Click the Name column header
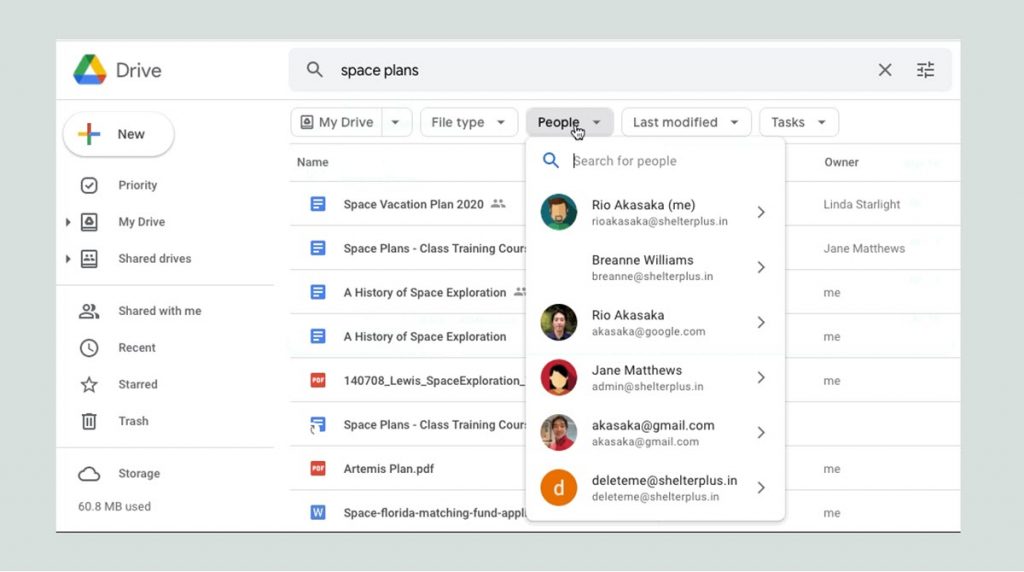Screen dimensions: 1024x572 (x=312, y=162)
